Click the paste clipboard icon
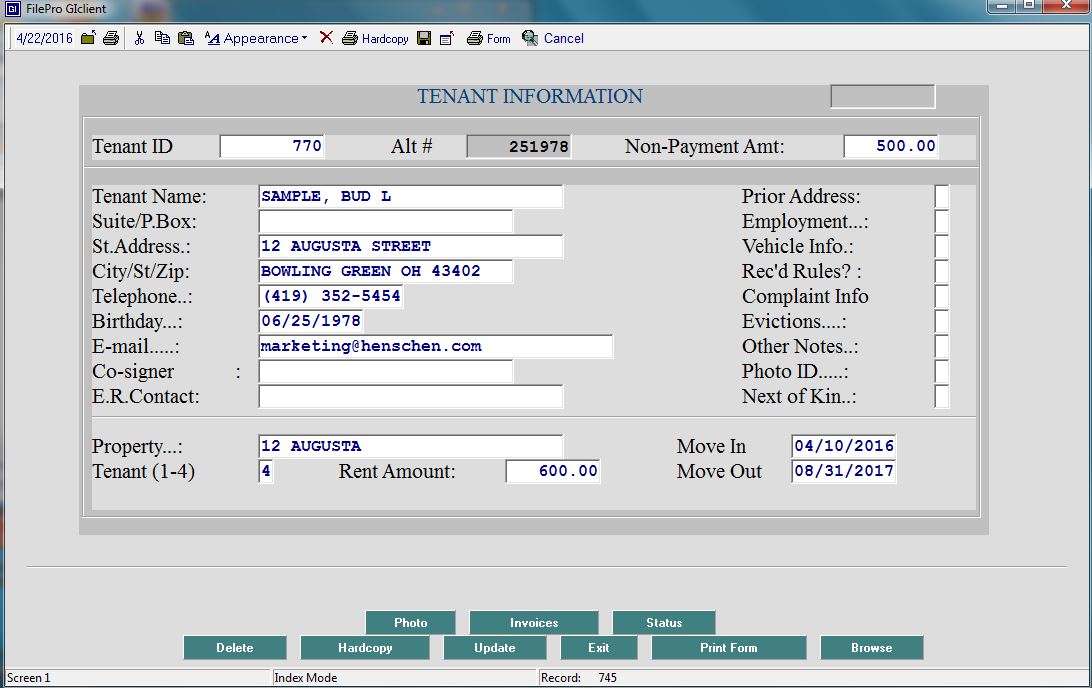 [185, 38]
